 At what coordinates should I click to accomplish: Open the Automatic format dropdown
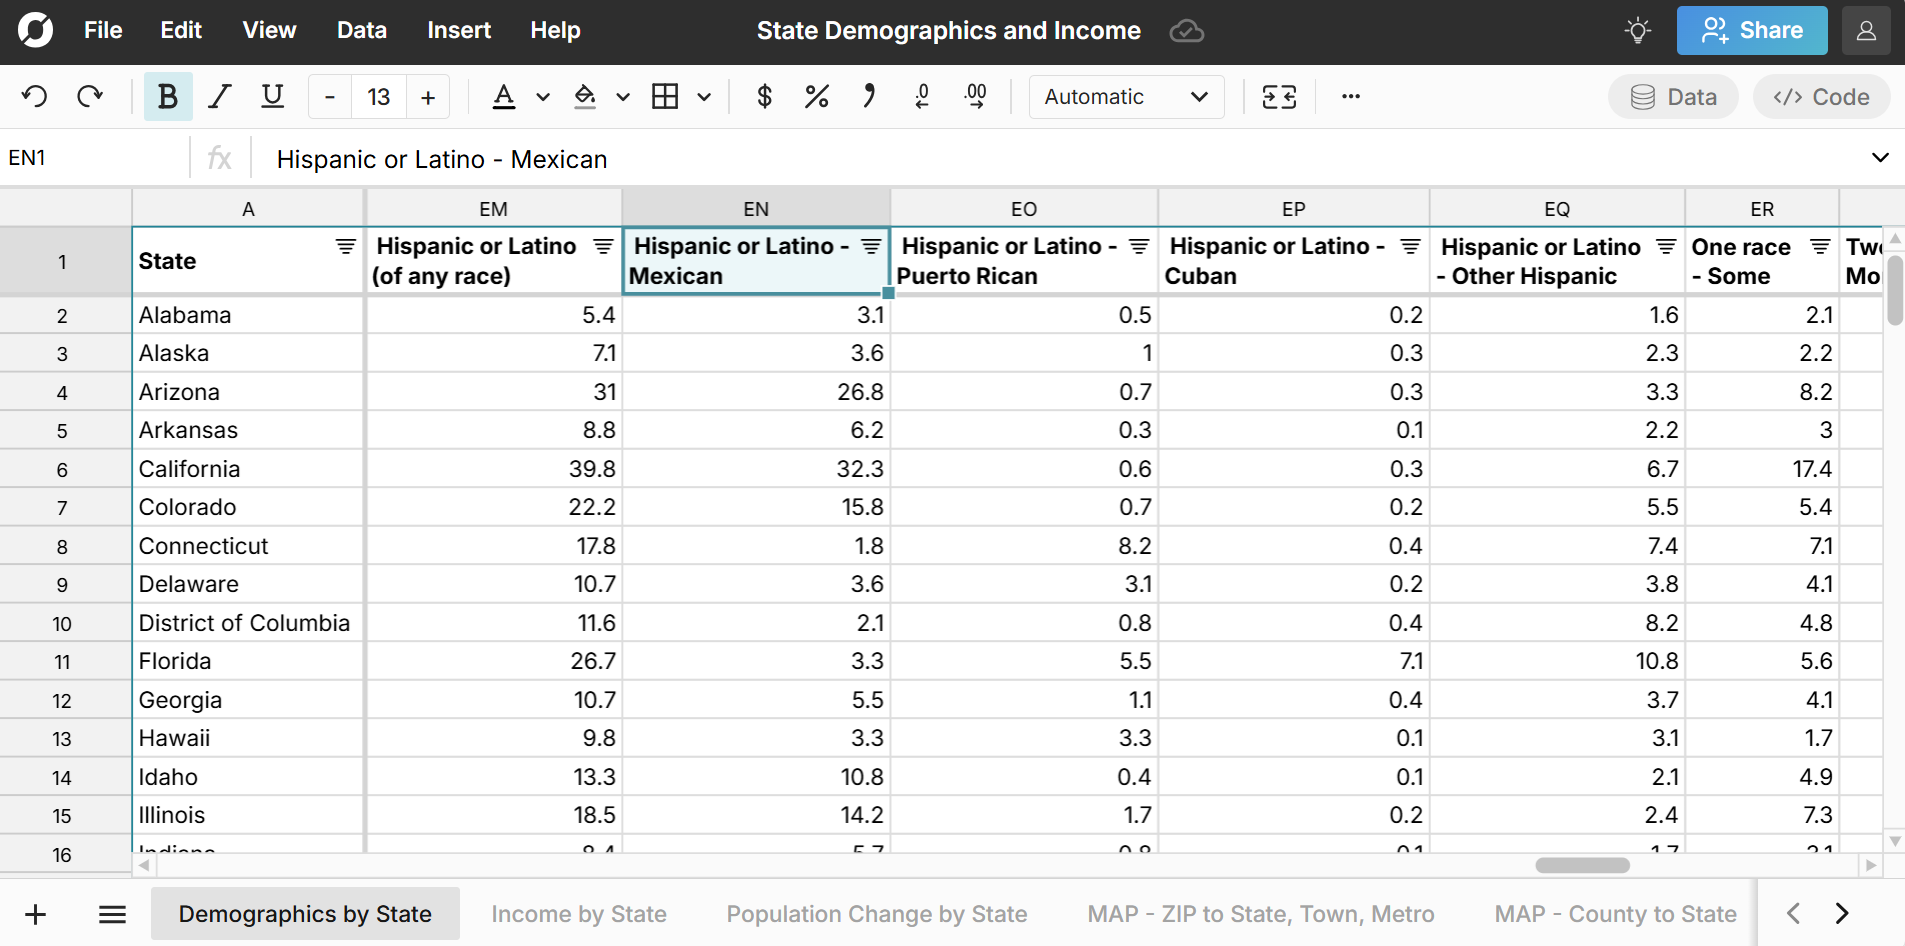(x=1126, y=97)
